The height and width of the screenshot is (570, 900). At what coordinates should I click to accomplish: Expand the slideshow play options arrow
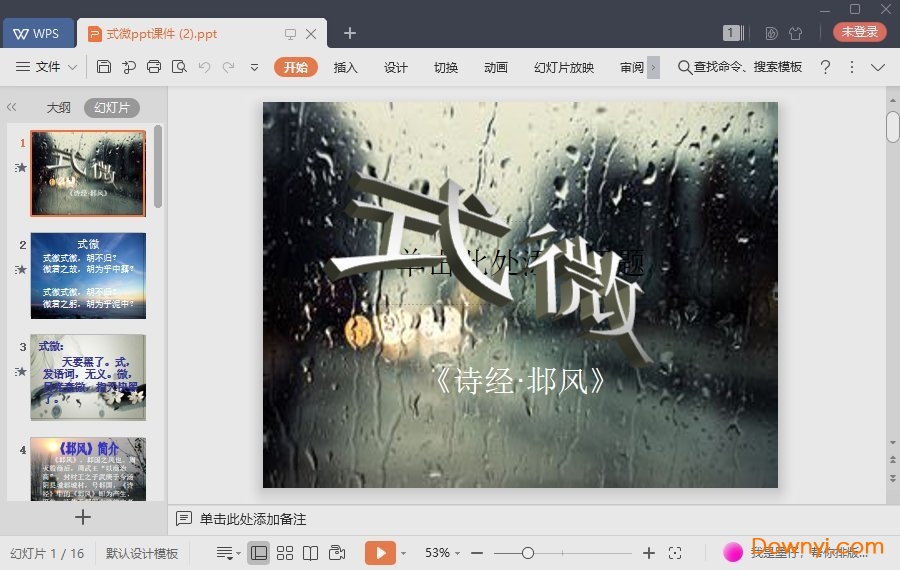coord(404,553)
